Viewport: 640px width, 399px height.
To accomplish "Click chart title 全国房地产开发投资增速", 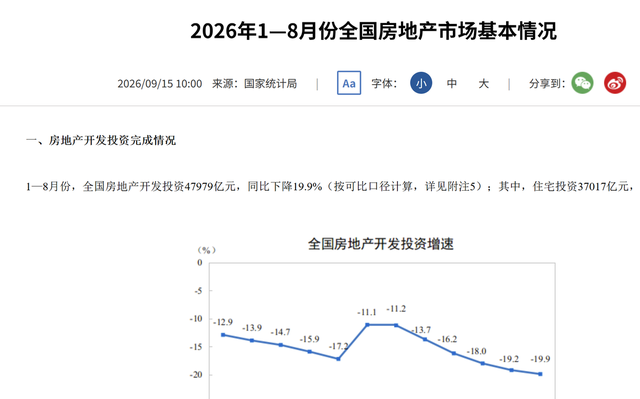I will click(x=380, y=244).
